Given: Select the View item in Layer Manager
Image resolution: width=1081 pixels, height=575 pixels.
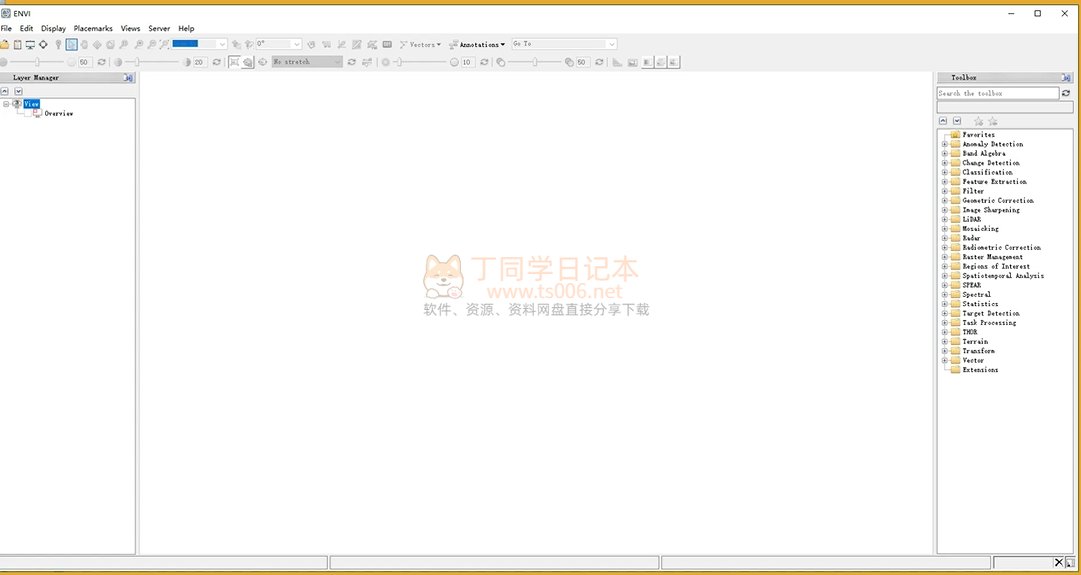Looking at the screenshot, I should 32,104.
